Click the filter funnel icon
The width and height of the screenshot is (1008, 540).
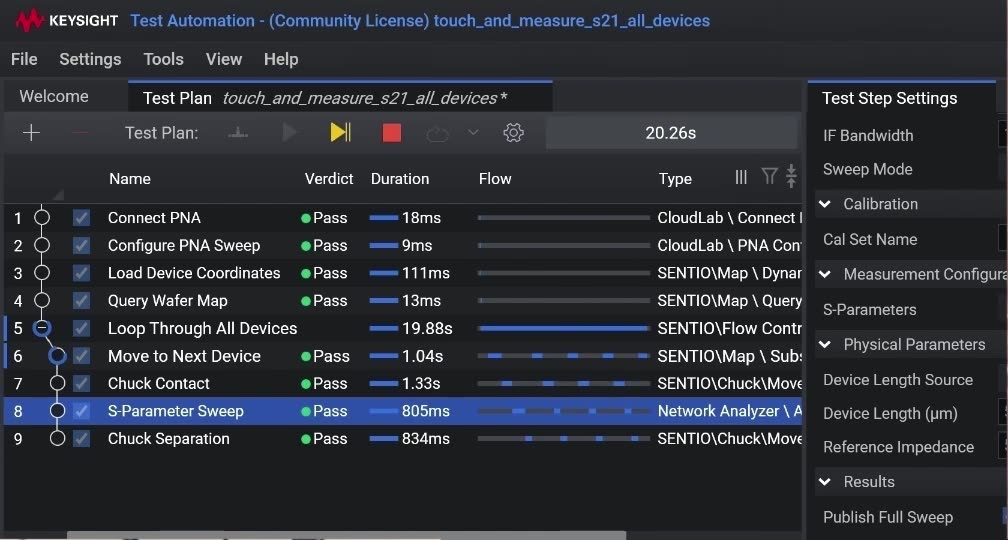coord(769,176)
